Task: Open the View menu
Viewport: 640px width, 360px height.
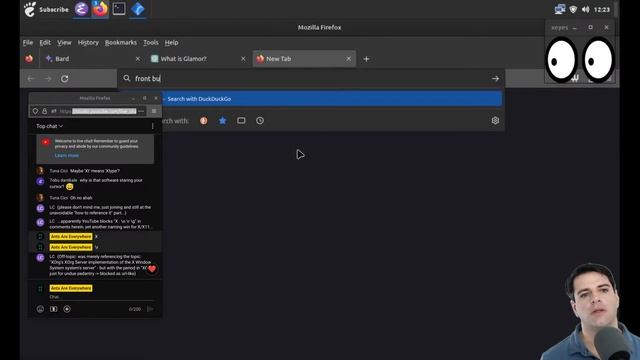Action: (x=64, y=42)
